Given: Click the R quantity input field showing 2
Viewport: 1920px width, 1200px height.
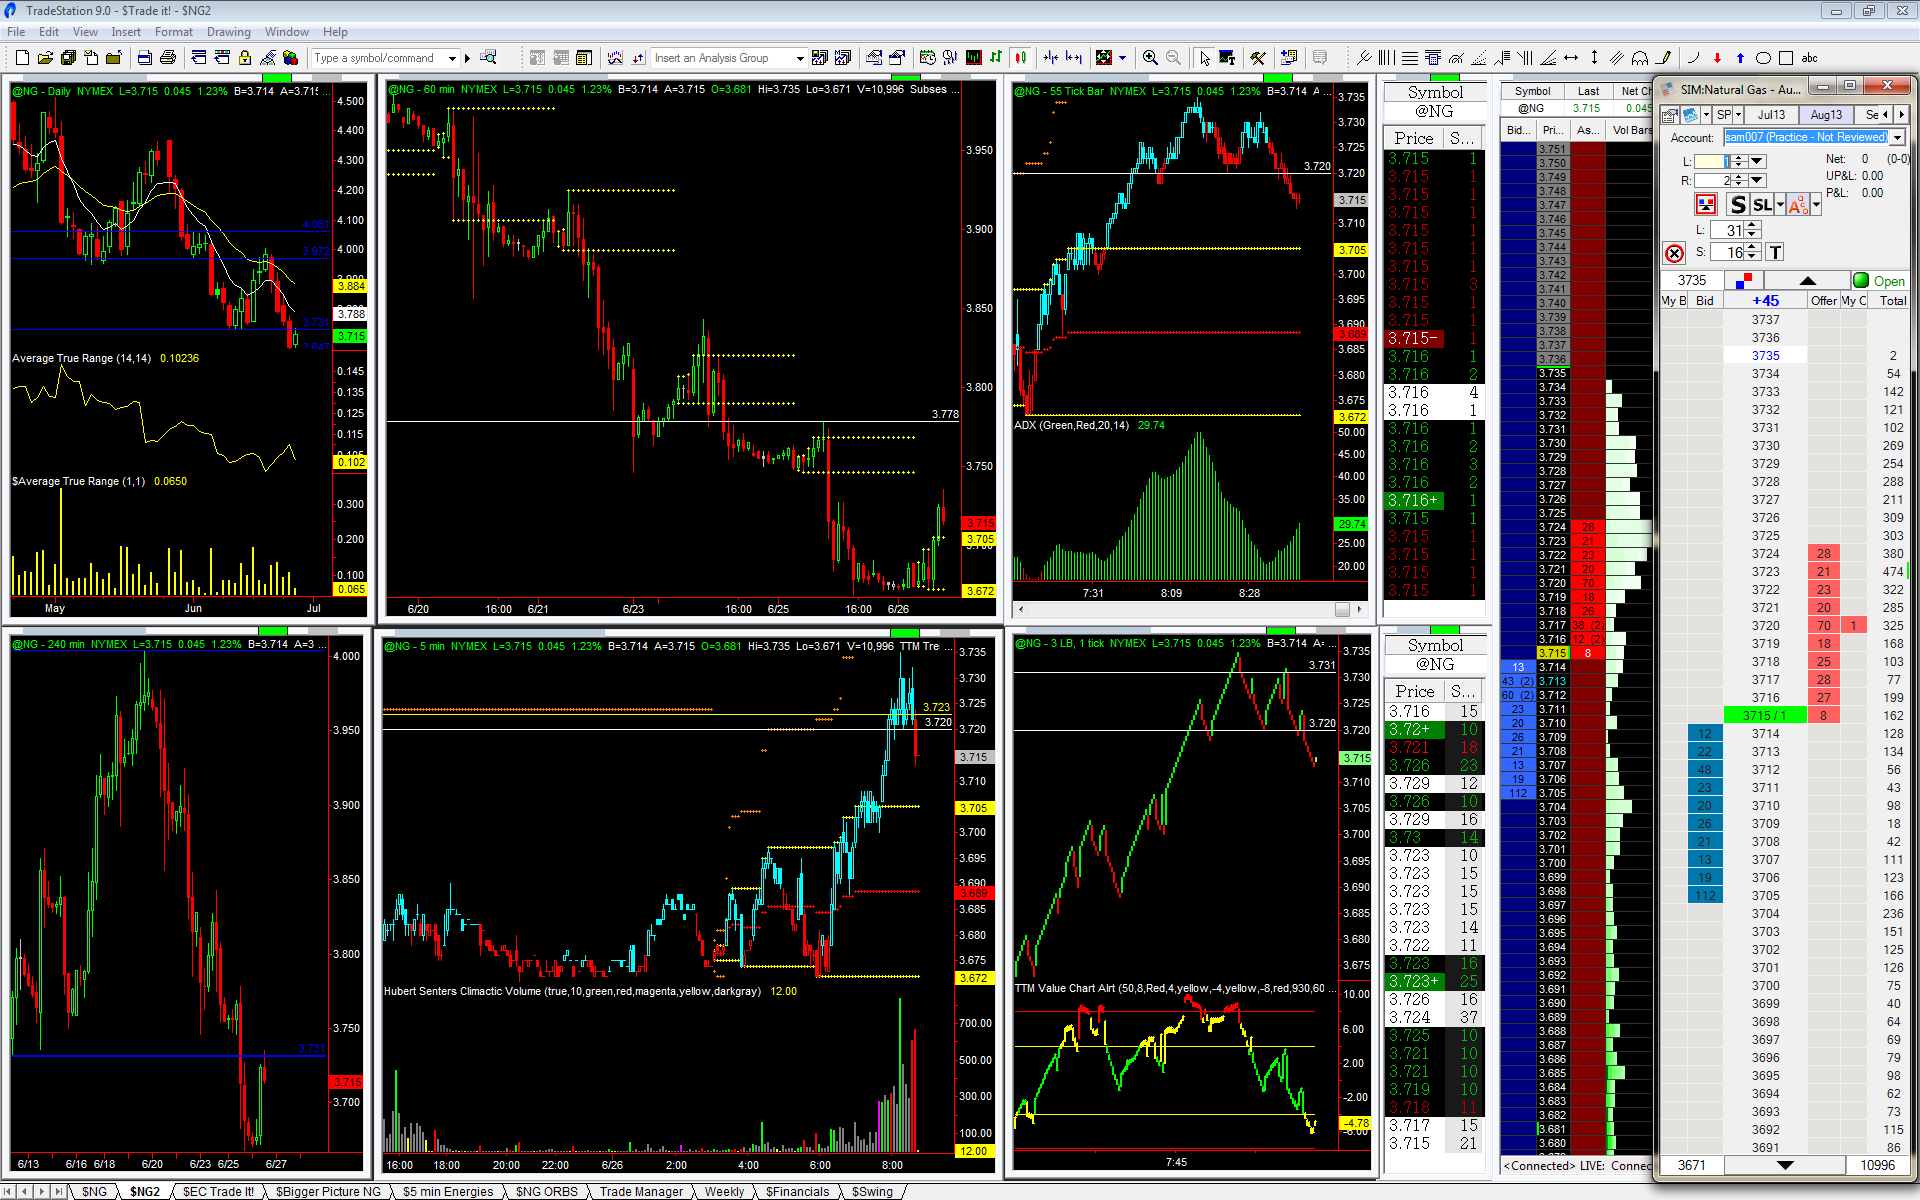Looking at the screenshot, I should (1712, 180).
